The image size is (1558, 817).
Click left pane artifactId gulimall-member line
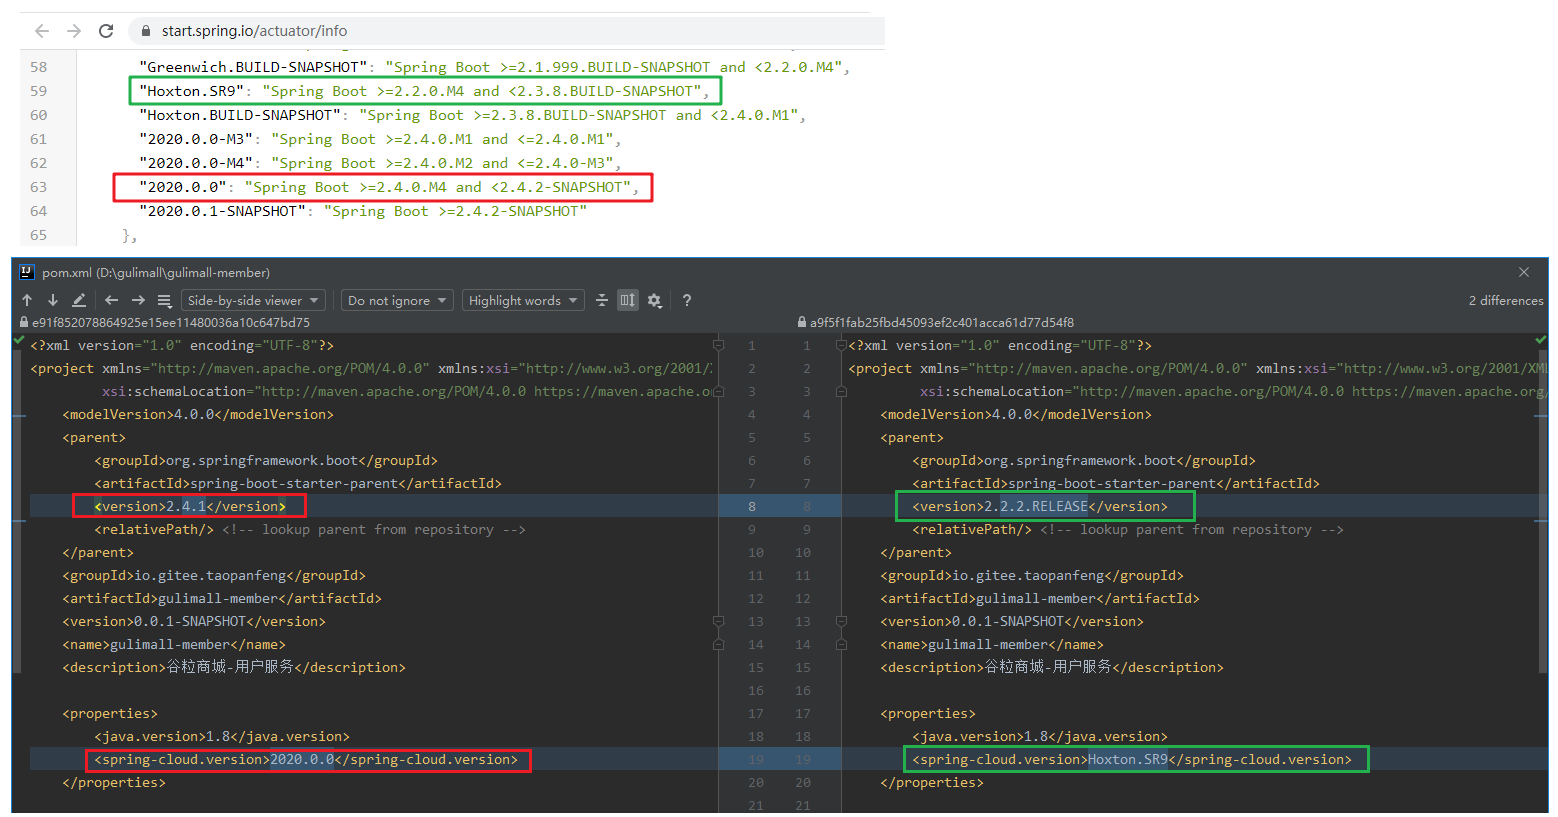[x=222, y=598]
